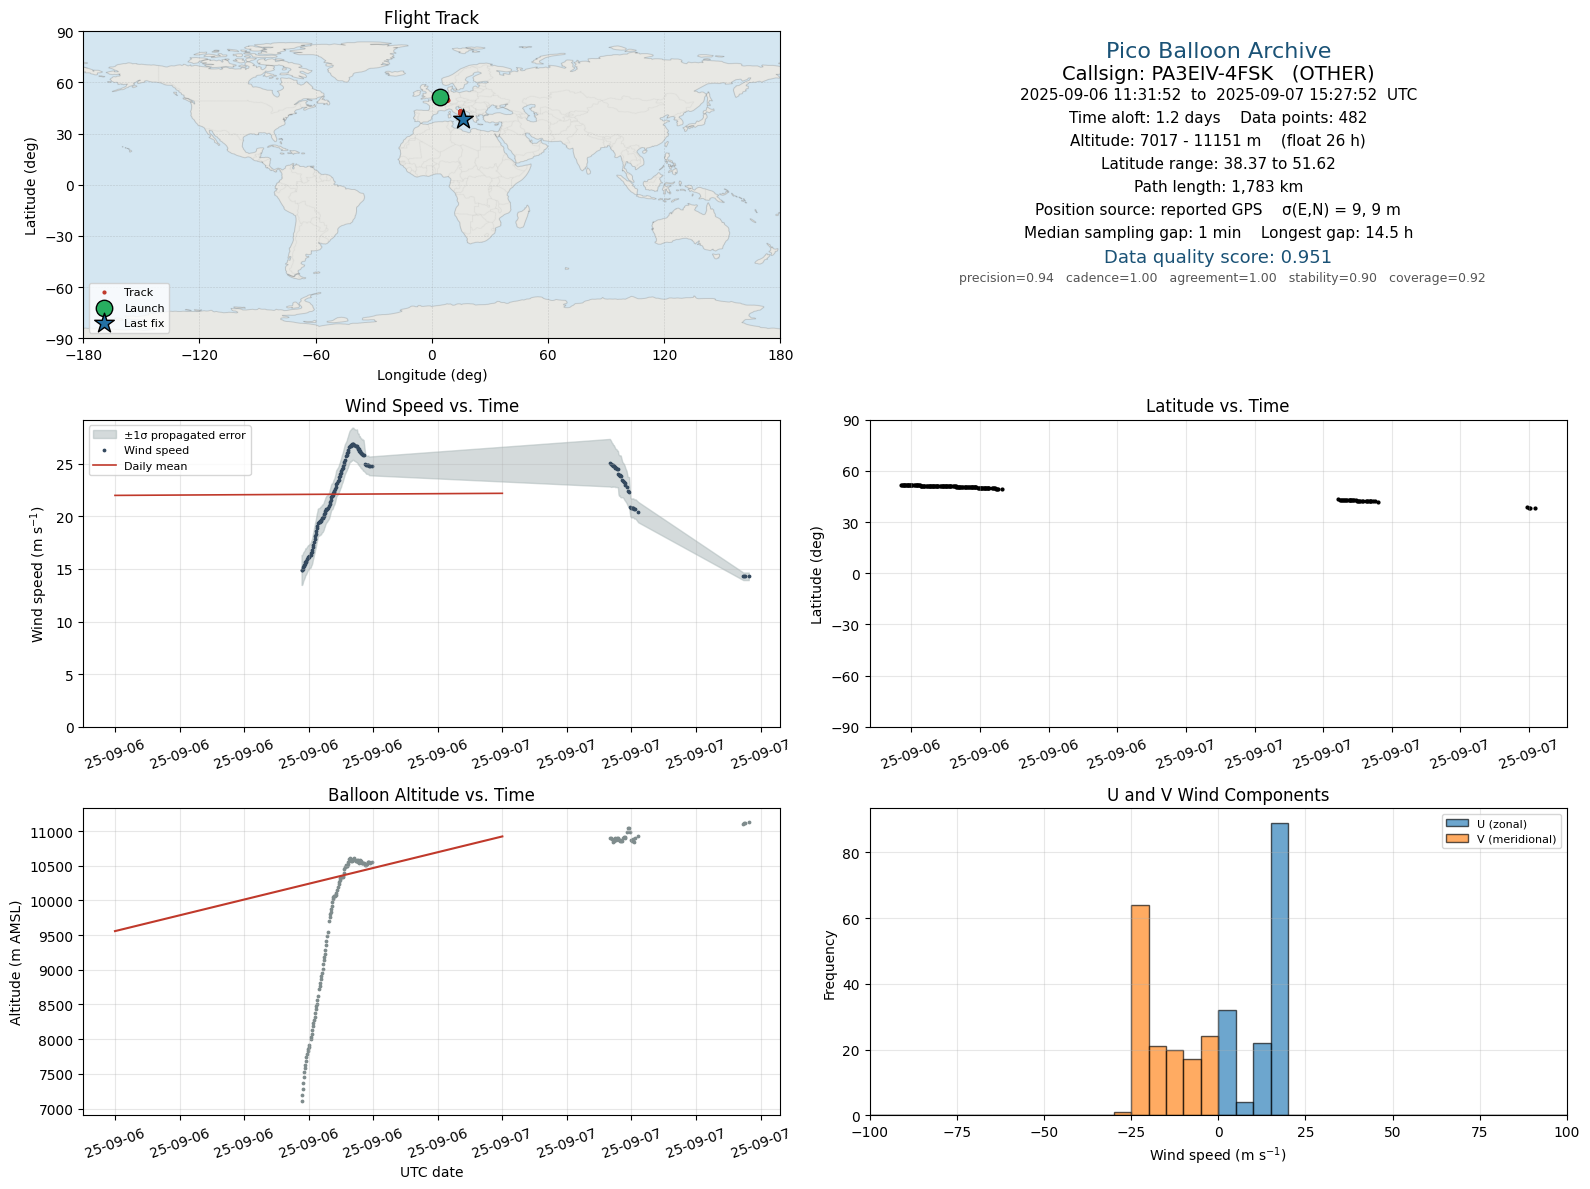Click the "Longitude (deg)" axis label
This screenshot has width=1590, height=1189.
pyautogui.click(x=432, y=375)
